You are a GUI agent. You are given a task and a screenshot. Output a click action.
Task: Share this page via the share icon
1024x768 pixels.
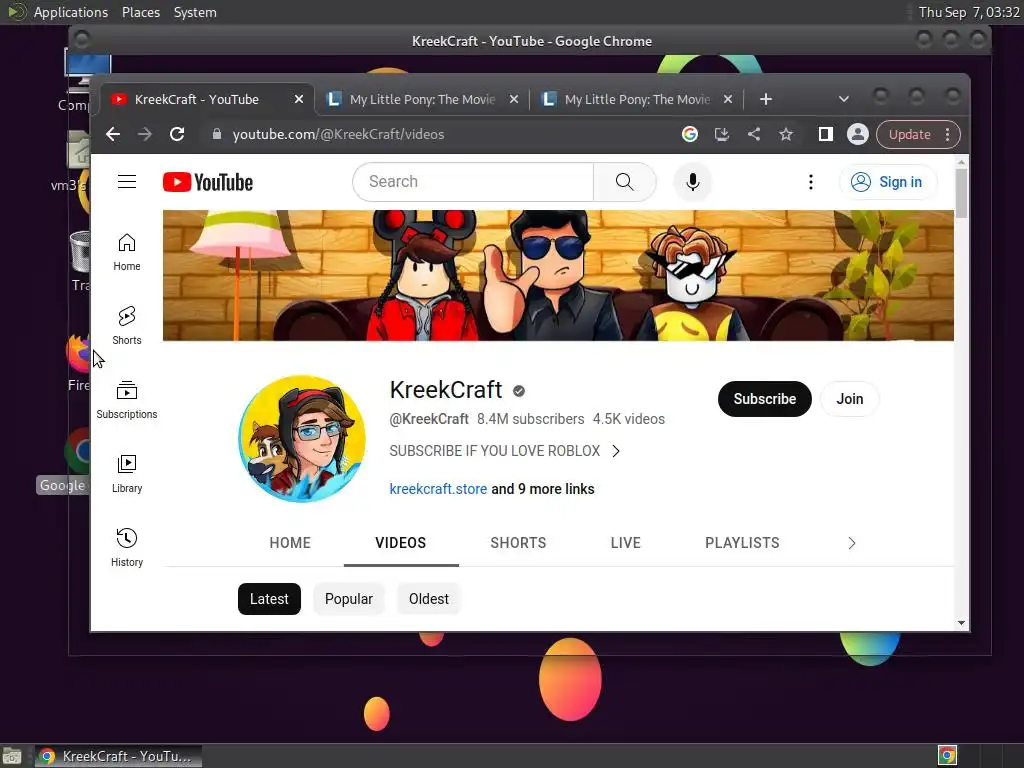pyautogui.click(x=754, y=134)
